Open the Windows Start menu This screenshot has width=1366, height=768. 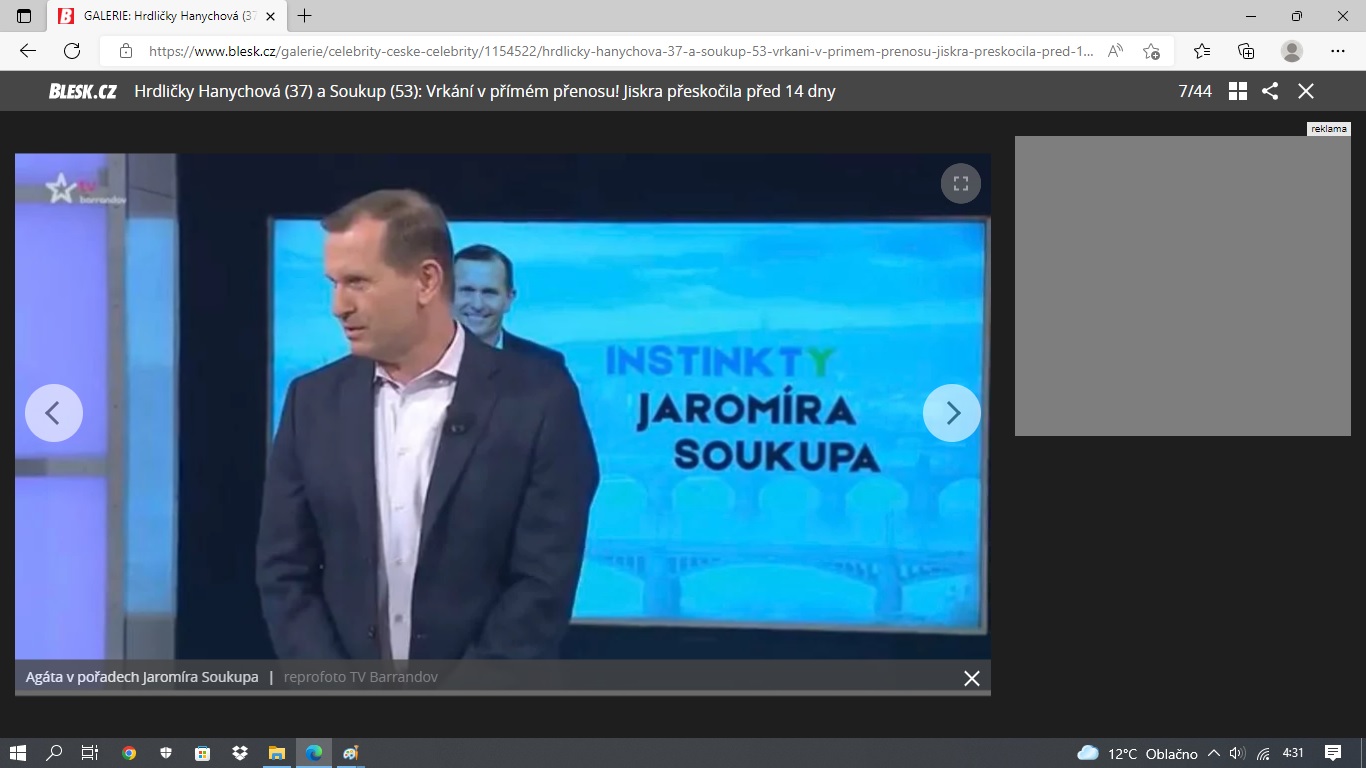[x=17, y=753]
